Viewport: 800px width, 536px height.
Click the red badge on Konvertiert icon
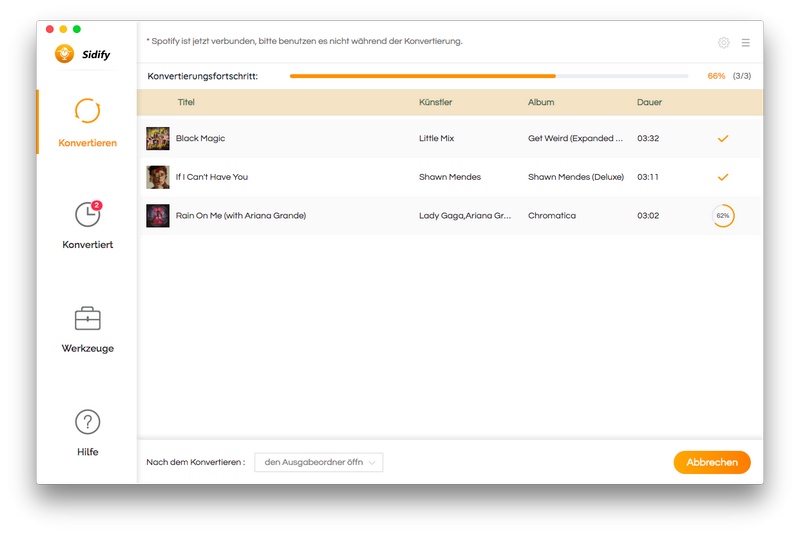96,205
